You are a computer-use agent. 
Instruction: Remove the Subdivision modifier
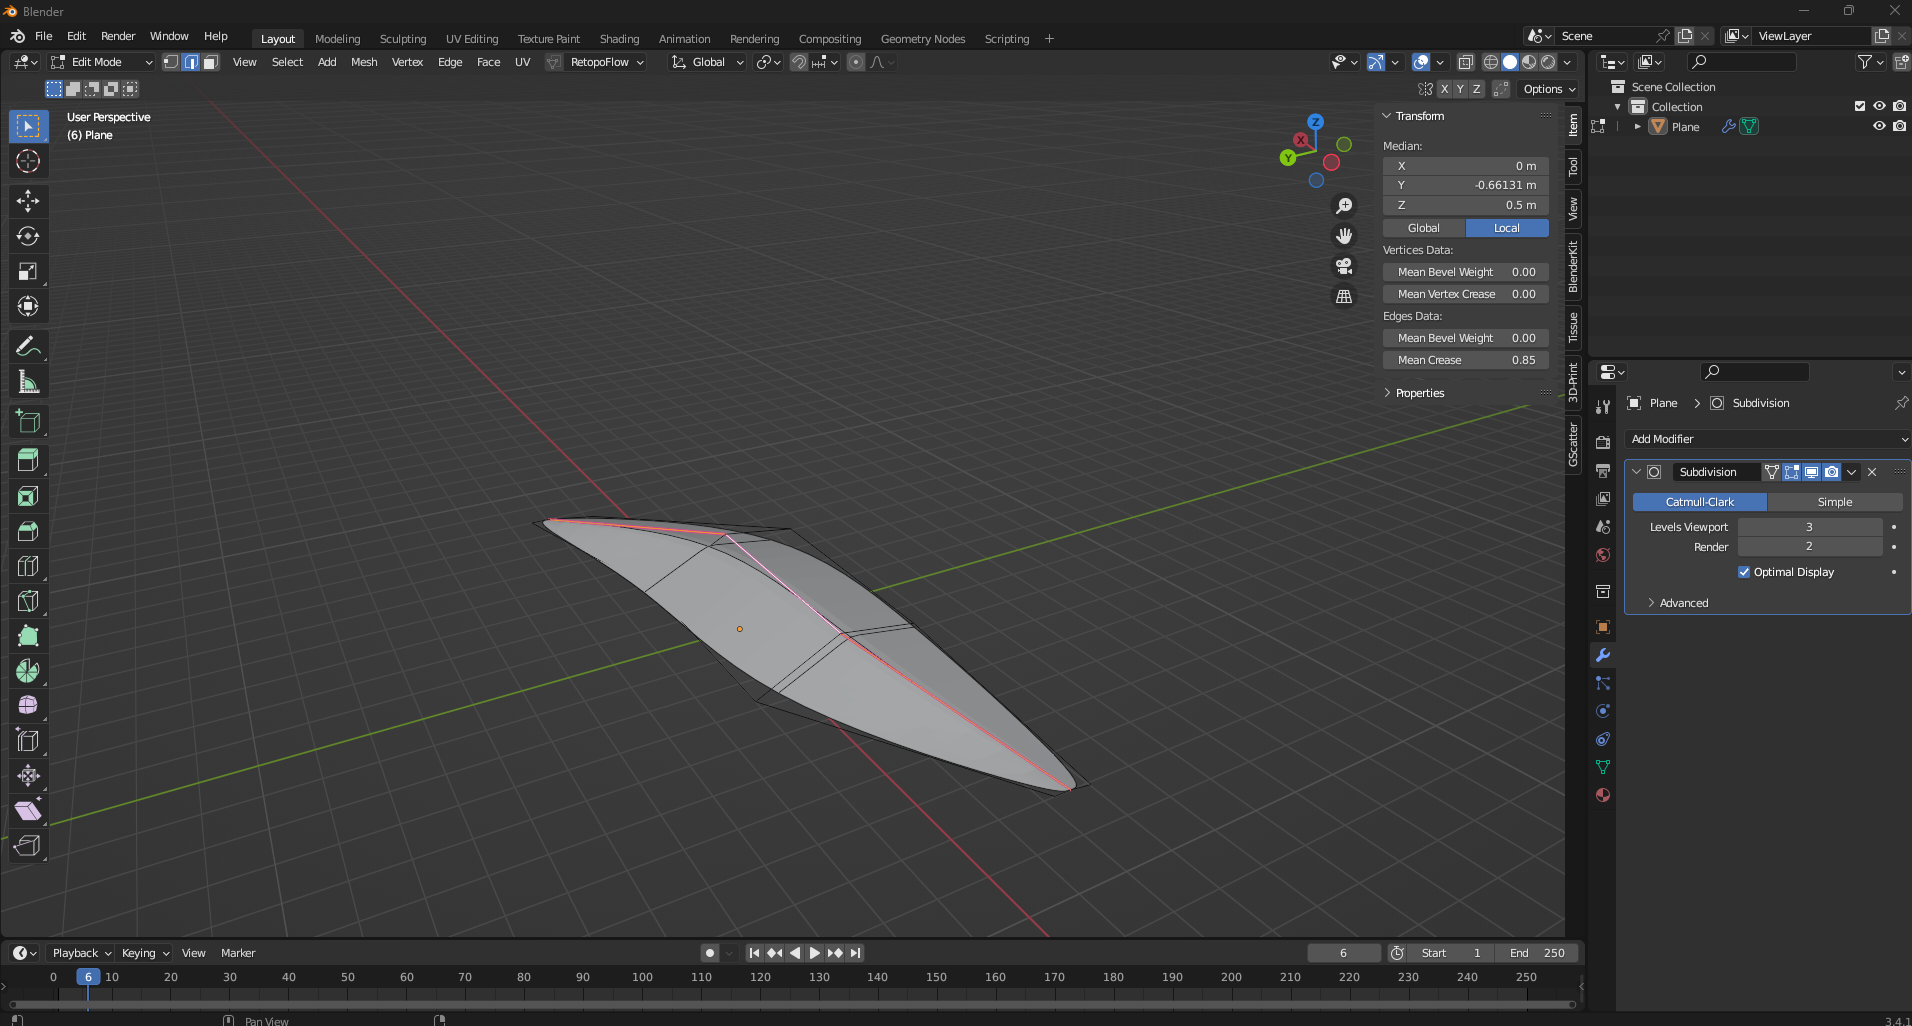click(1872, 472)
